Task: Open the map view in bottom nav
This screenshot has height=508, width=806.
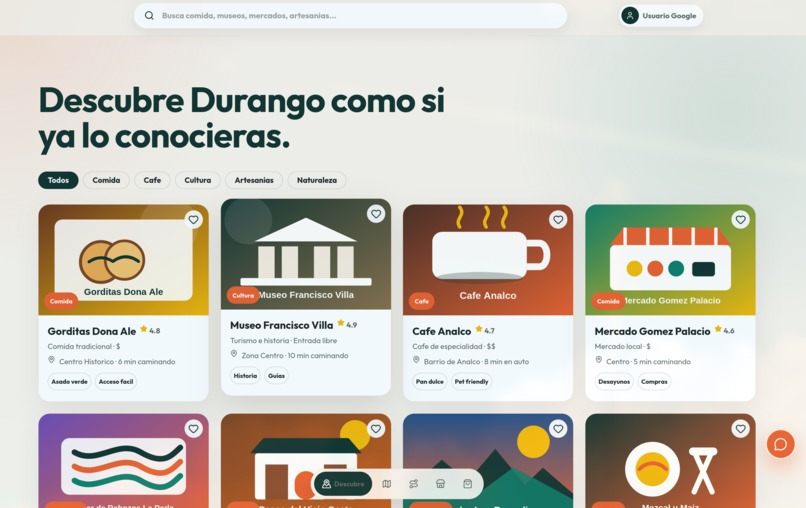Action: 387,484
